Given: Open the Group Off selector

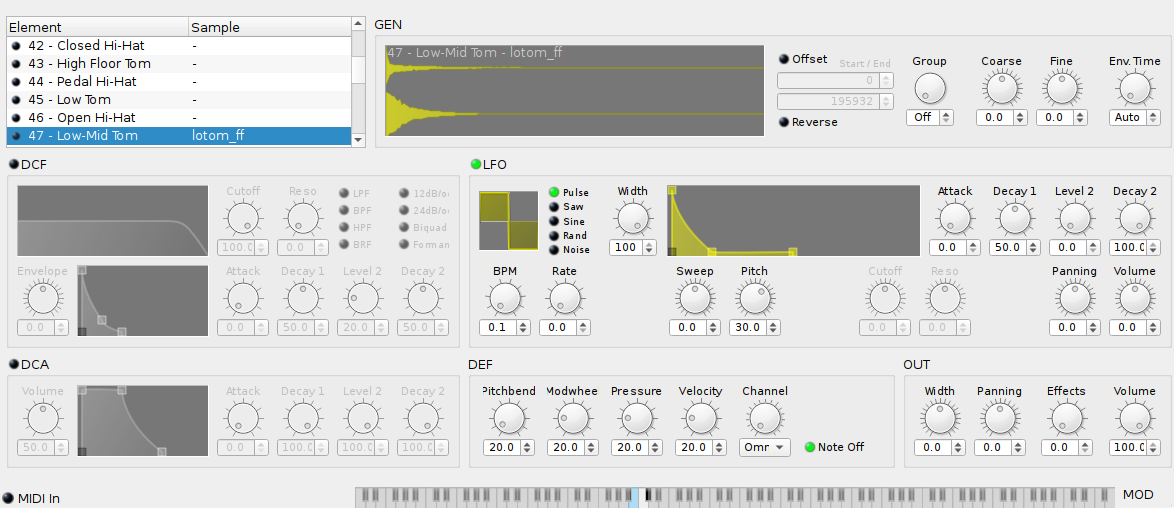Looking at the screenshot, I should pos(929,117).
